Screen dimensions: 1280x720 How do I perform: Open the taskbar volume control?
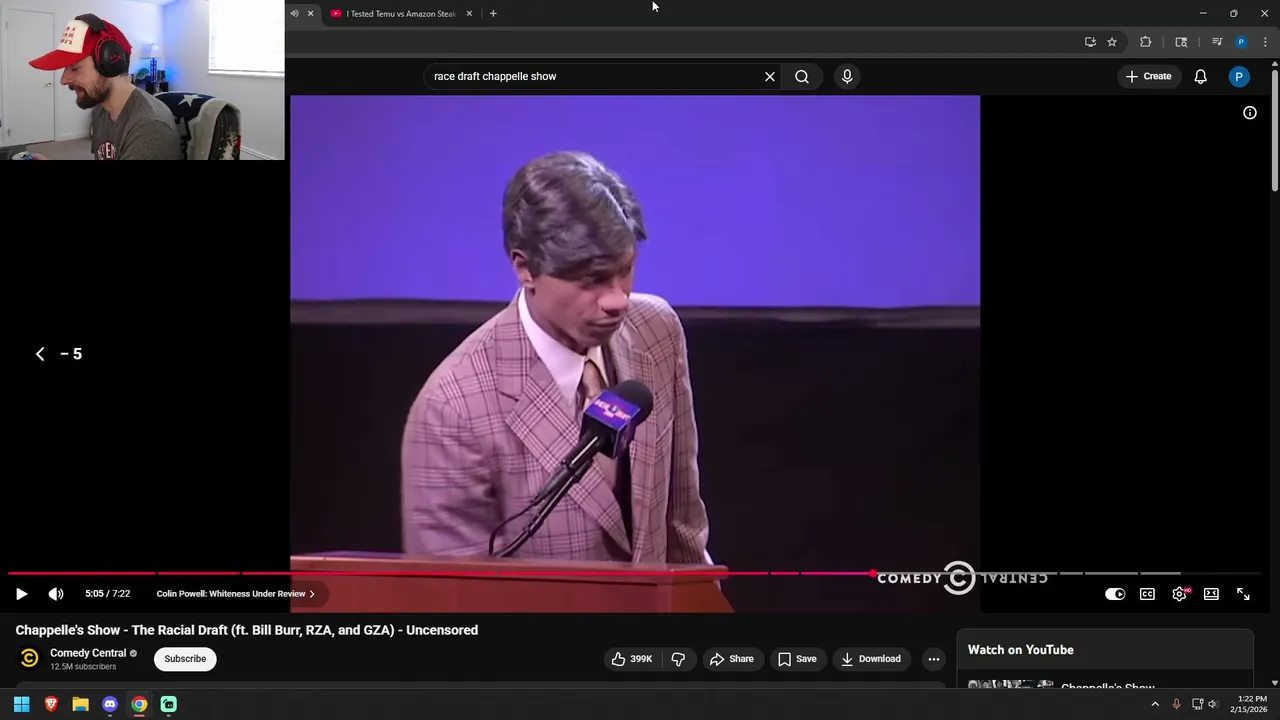[1213, 704]
